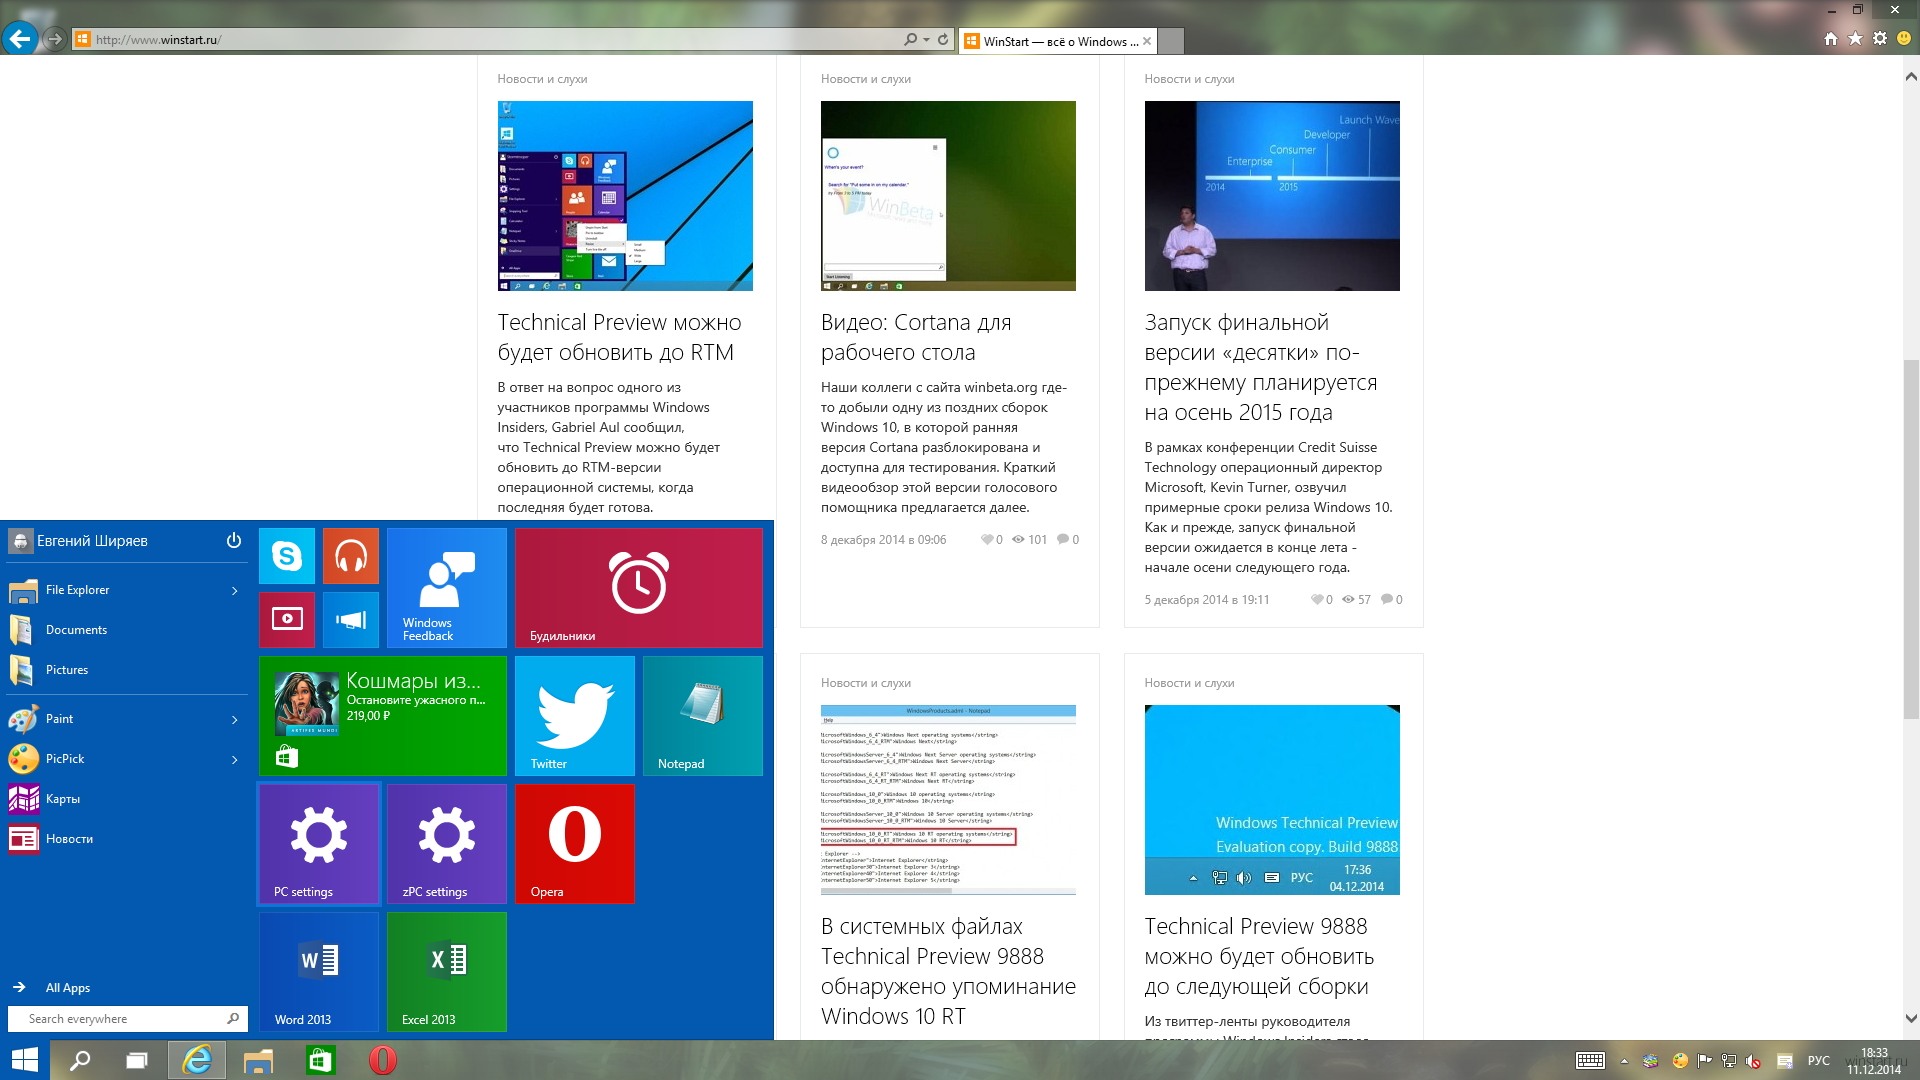
Task: Open the browser Home icon
Action: [x=1831, y=38]
